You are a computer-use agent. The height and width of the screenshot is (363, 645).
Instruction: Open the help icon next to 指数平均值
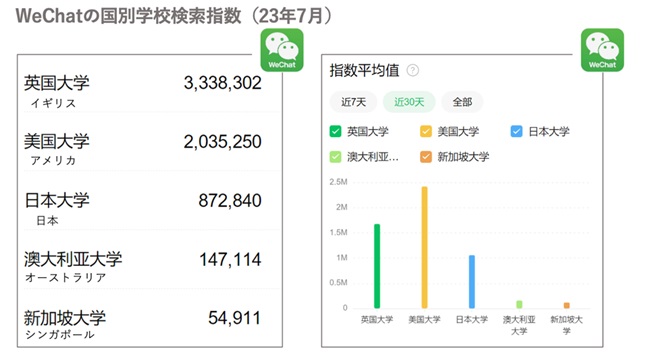(413, 71)
